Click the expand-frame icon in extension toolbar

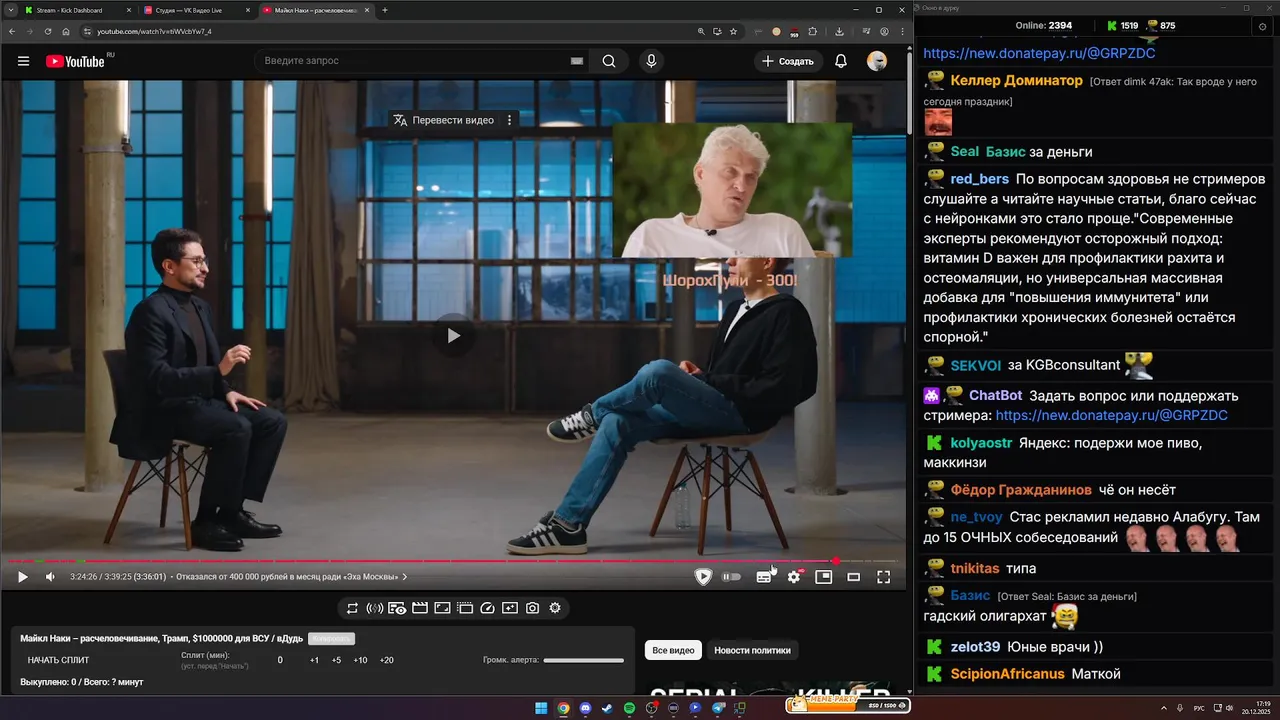click(x=442, y=608)
